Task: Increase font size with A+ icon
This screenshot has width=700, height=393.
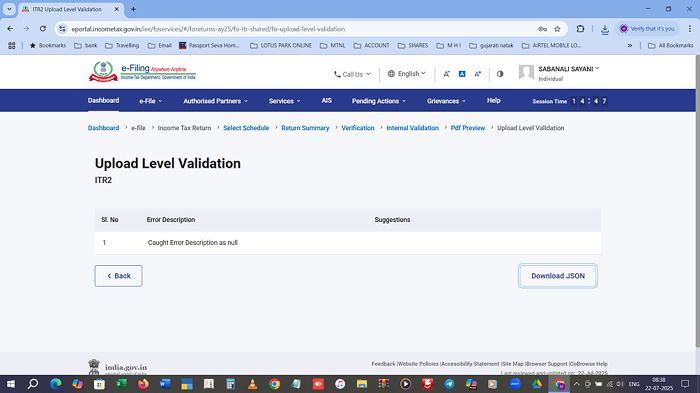Action: (x=478, y=74)
